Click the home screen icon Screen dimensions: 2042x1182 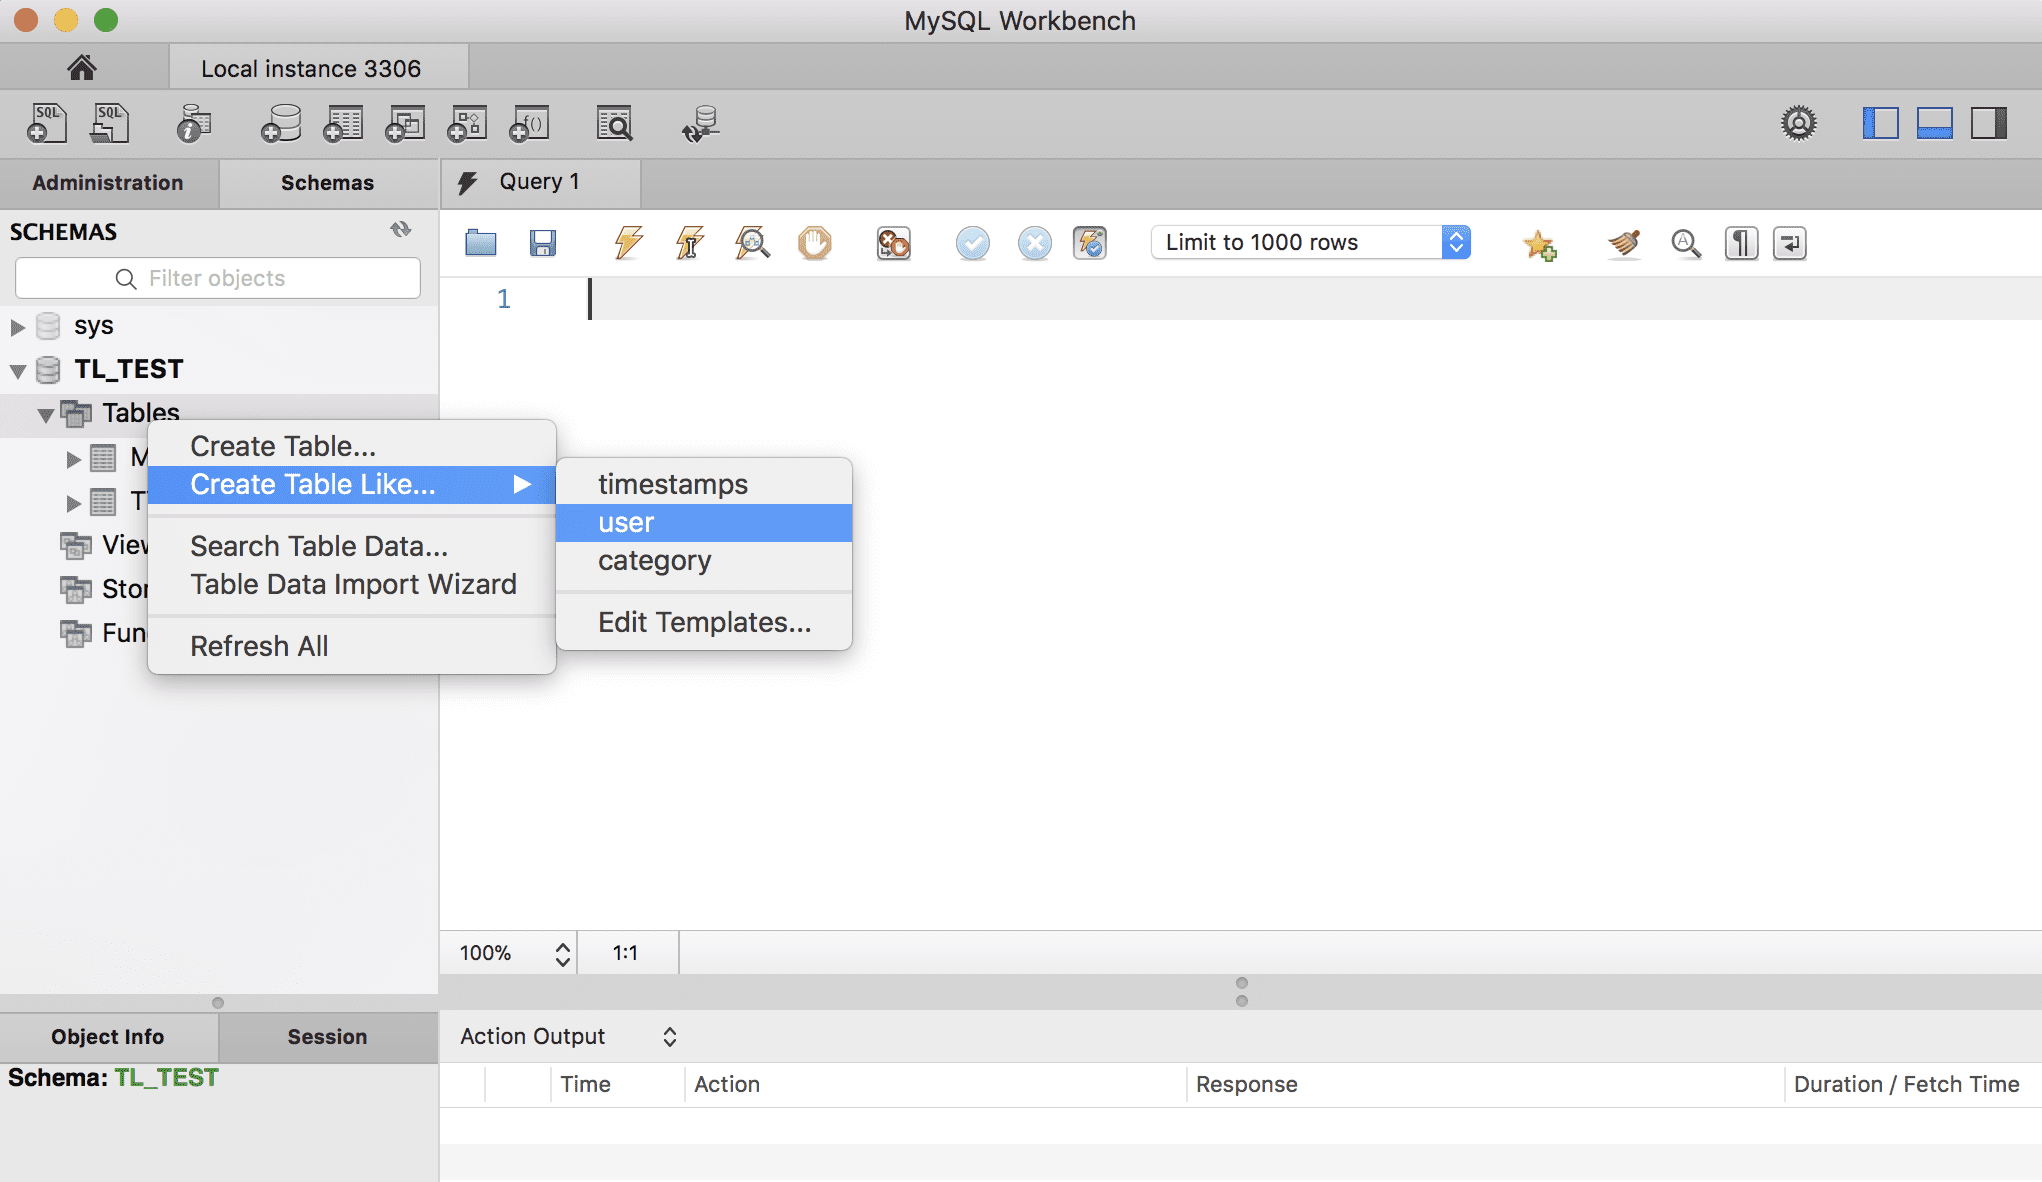point(82,68)
